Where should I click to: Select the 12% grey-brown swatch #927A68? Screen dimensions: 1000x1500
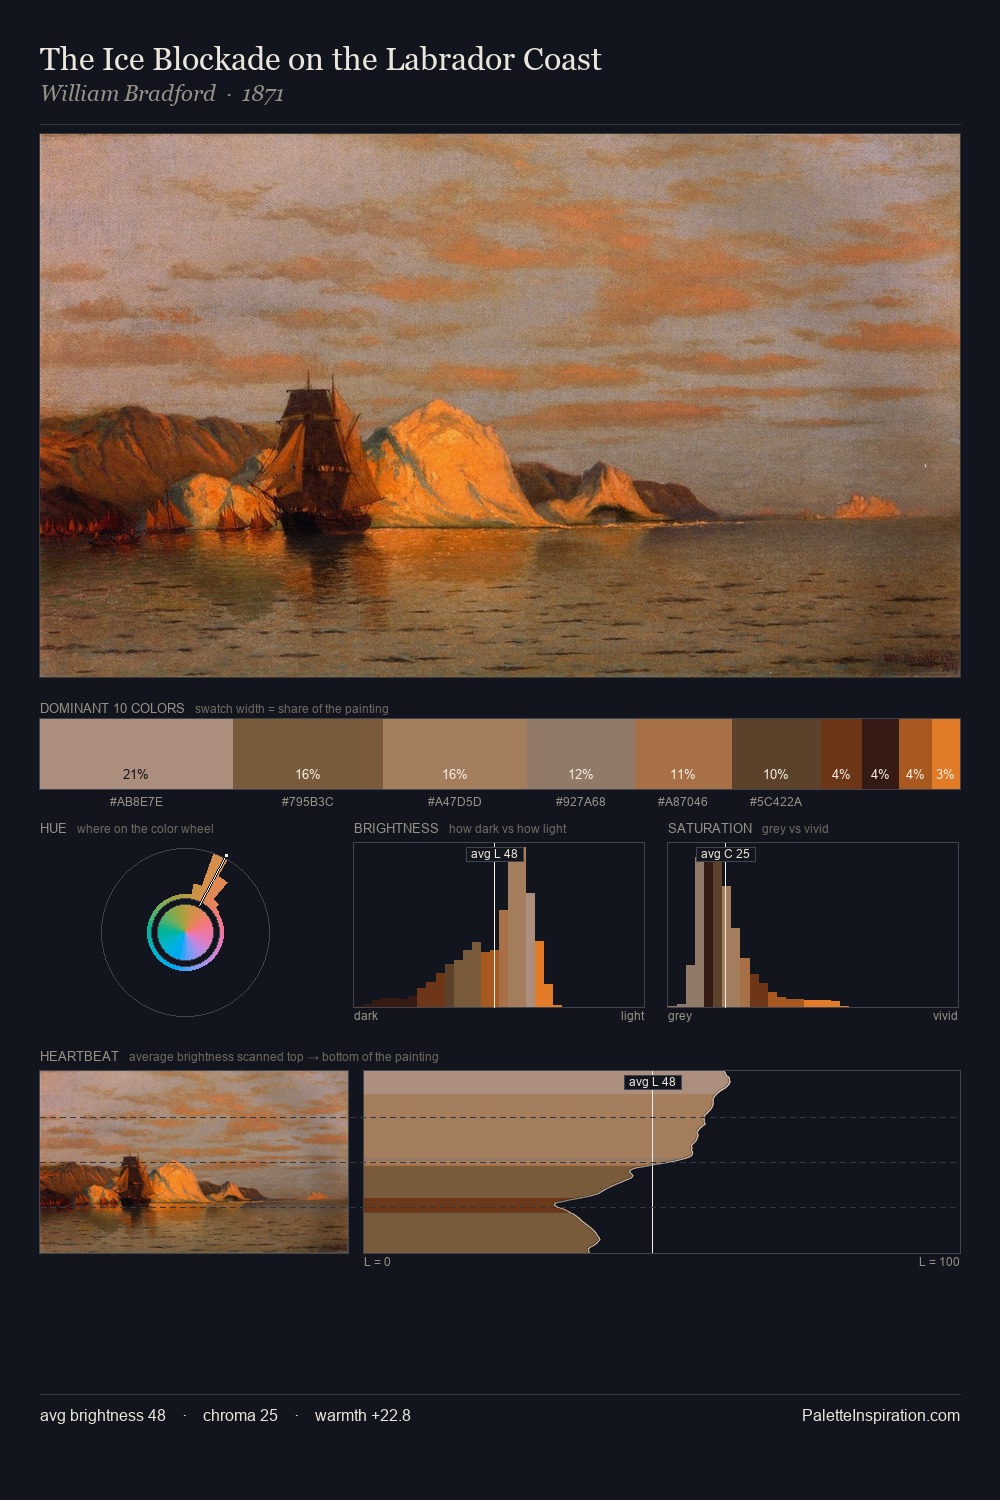point(581,754)
